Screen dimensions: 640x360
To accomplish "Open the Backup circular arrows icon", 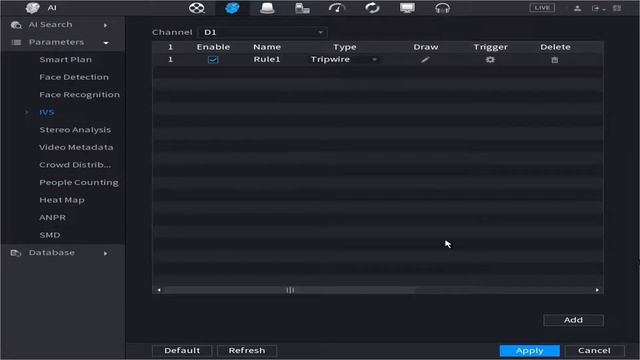I will tap(372, 8).
